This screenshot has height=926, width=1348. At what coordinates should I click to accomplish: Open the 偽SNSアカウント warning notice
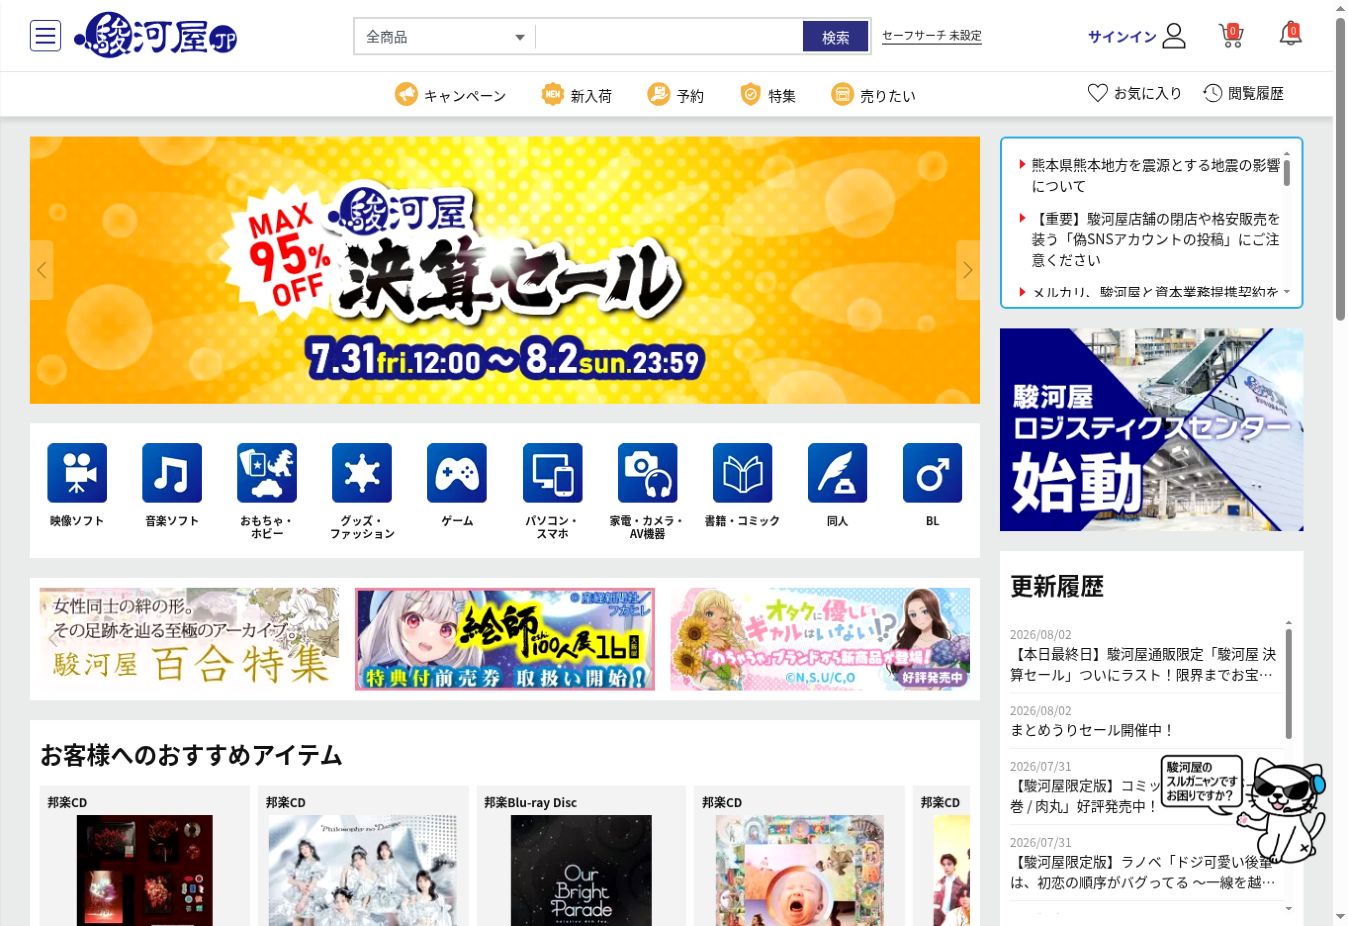coord(1155,239)
